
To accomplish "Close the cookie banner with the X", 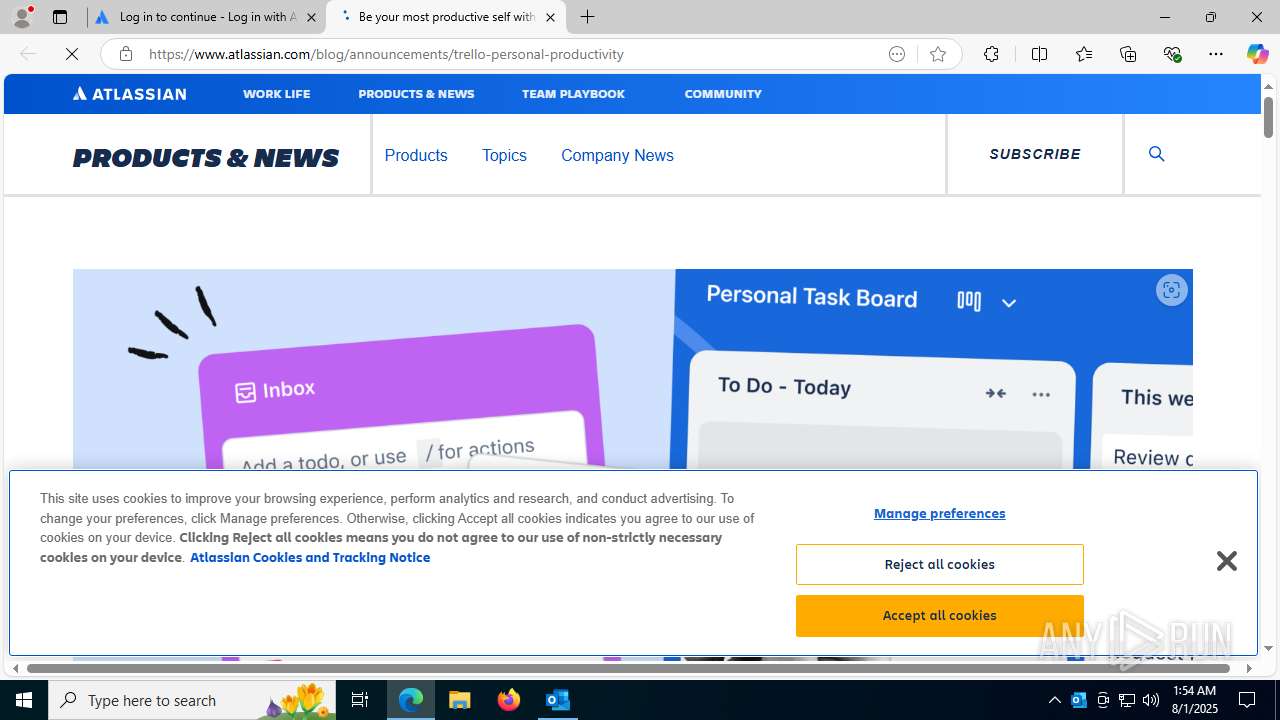I will tap(1226, 561).
